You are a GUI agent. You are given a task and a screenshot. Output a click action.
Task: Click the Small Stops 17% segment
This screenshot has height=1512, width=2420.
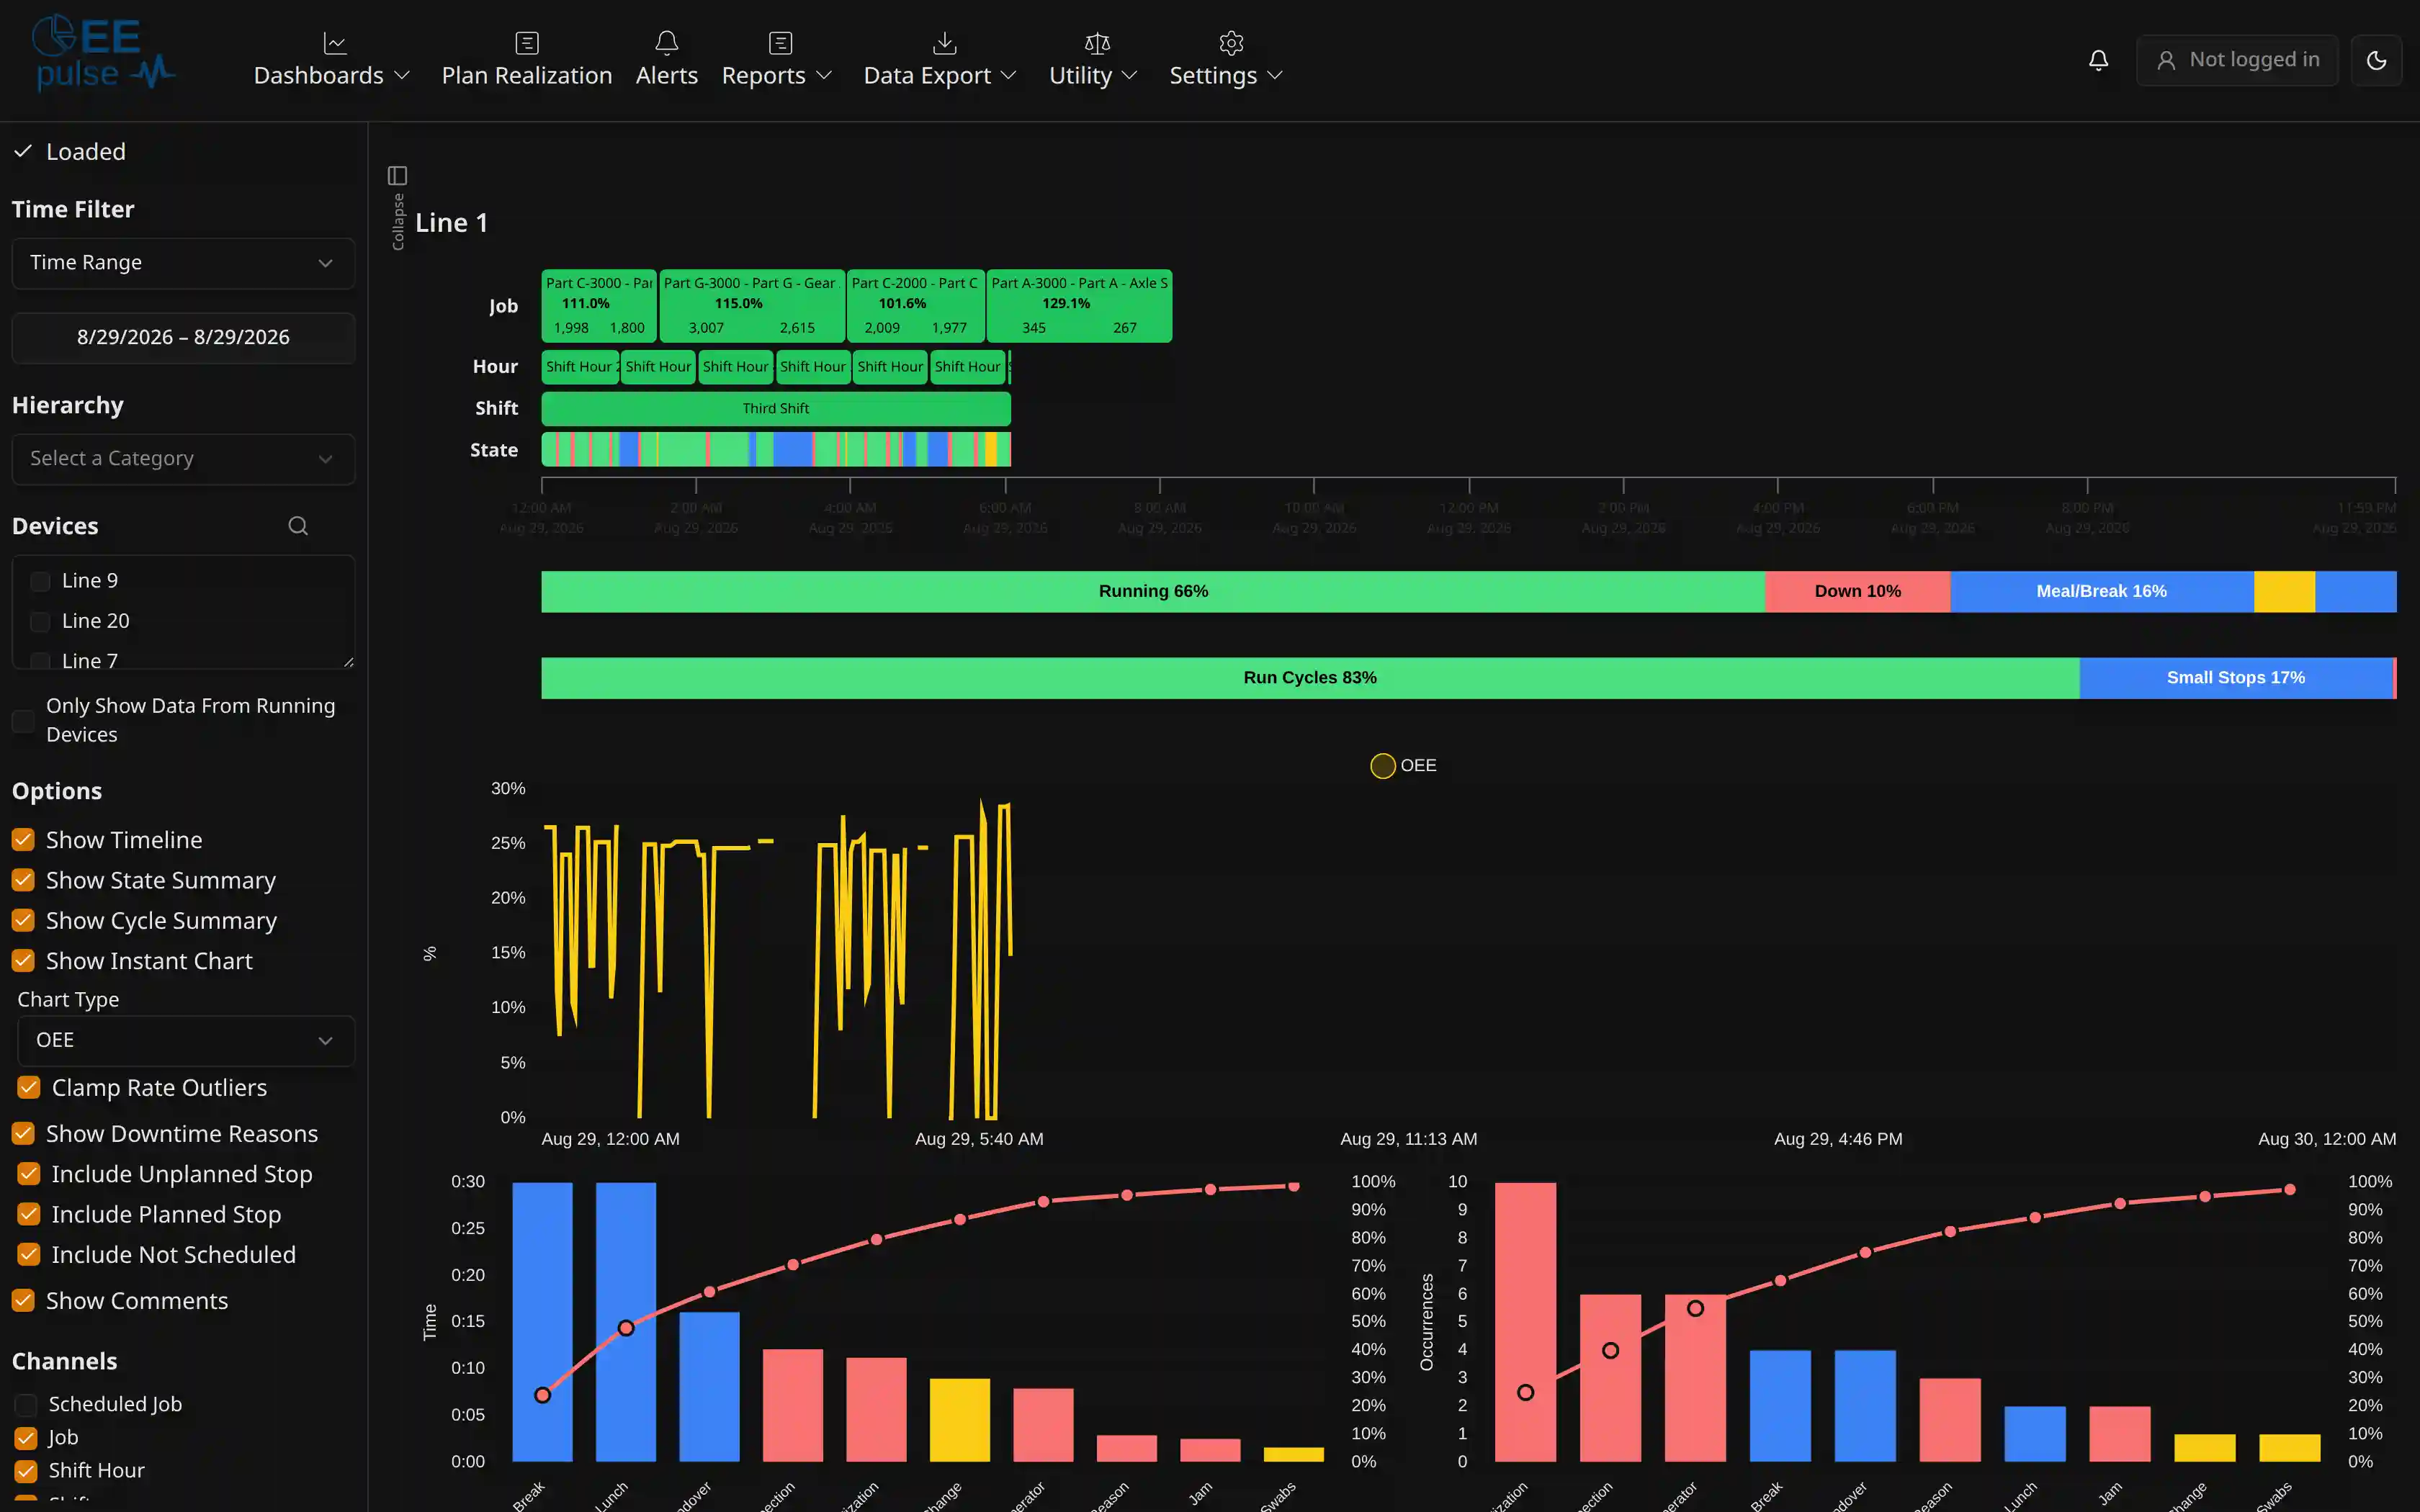tap(2236, 678)
